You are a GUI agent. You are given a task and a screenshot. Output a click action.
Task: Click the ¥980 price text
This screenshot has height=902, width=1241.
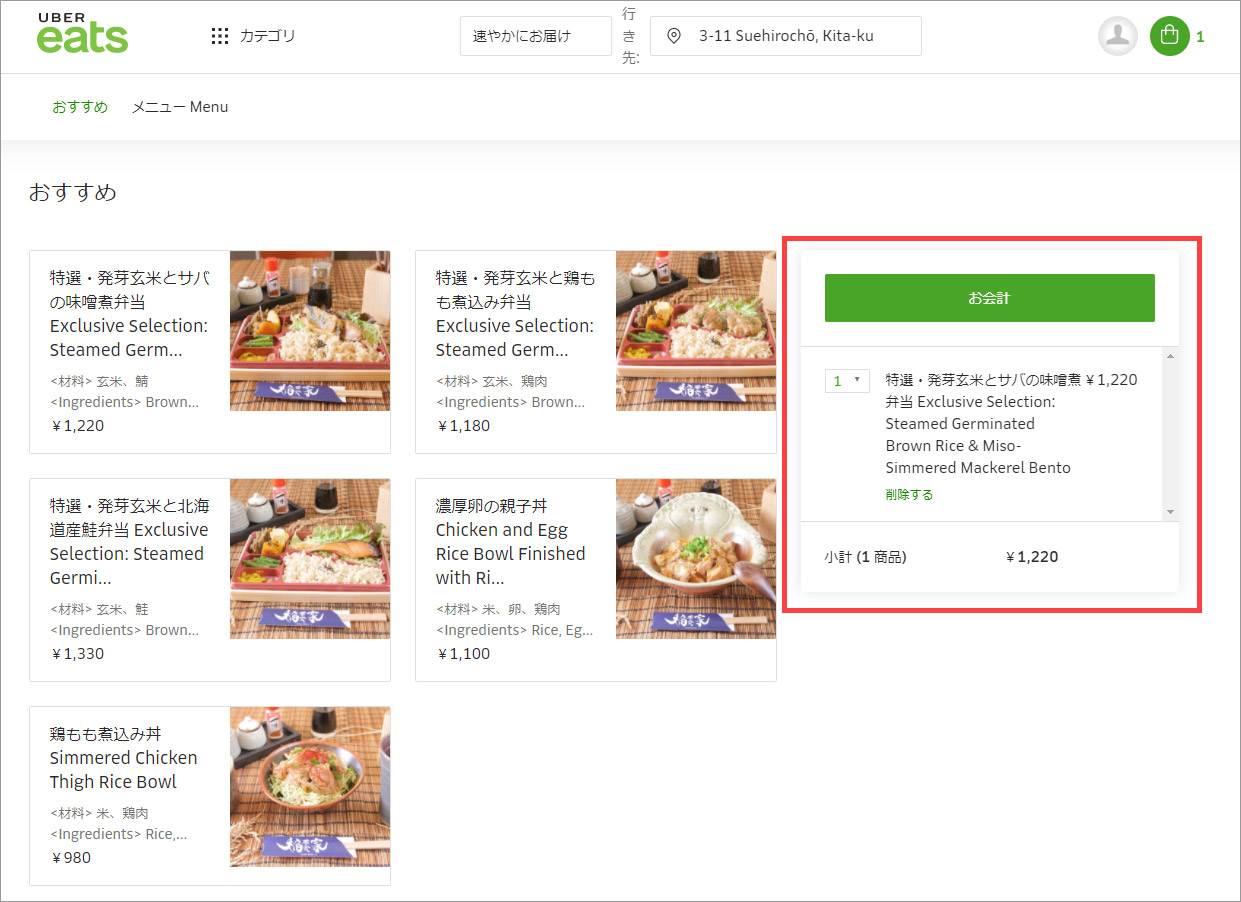[x=71, y=858]
